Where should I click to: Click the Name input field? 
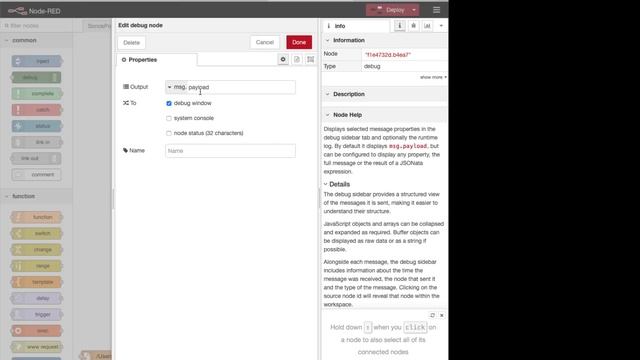tap(230, 151)
